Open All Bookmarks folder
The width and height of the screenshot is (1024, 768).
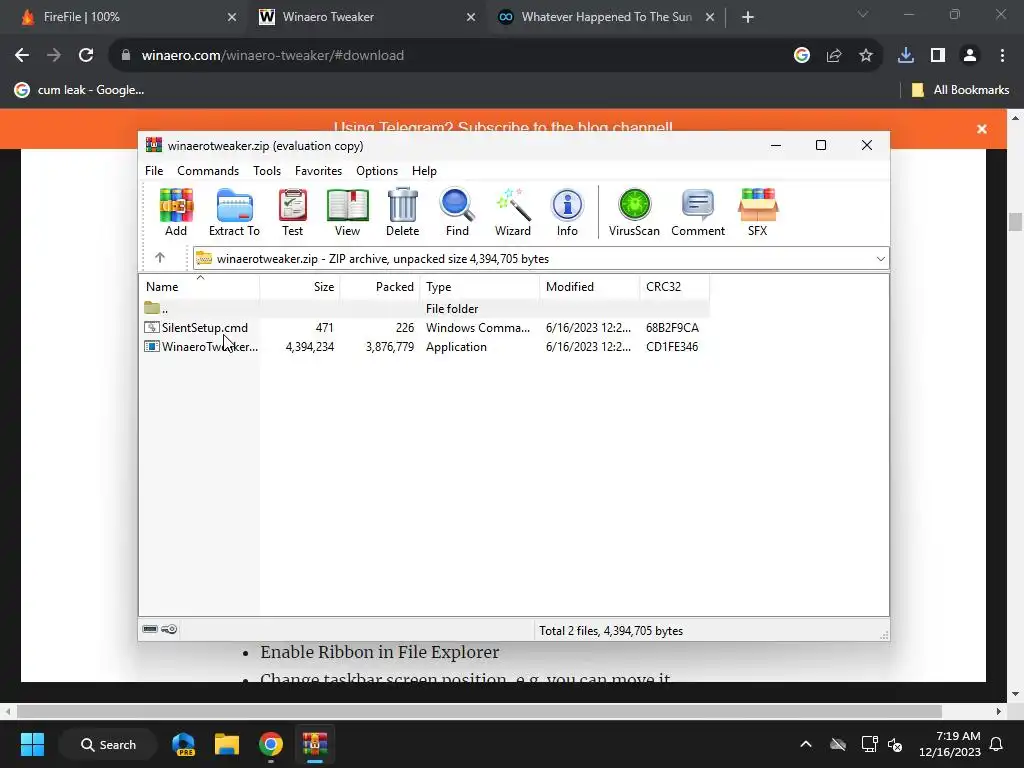pos(961,90)
